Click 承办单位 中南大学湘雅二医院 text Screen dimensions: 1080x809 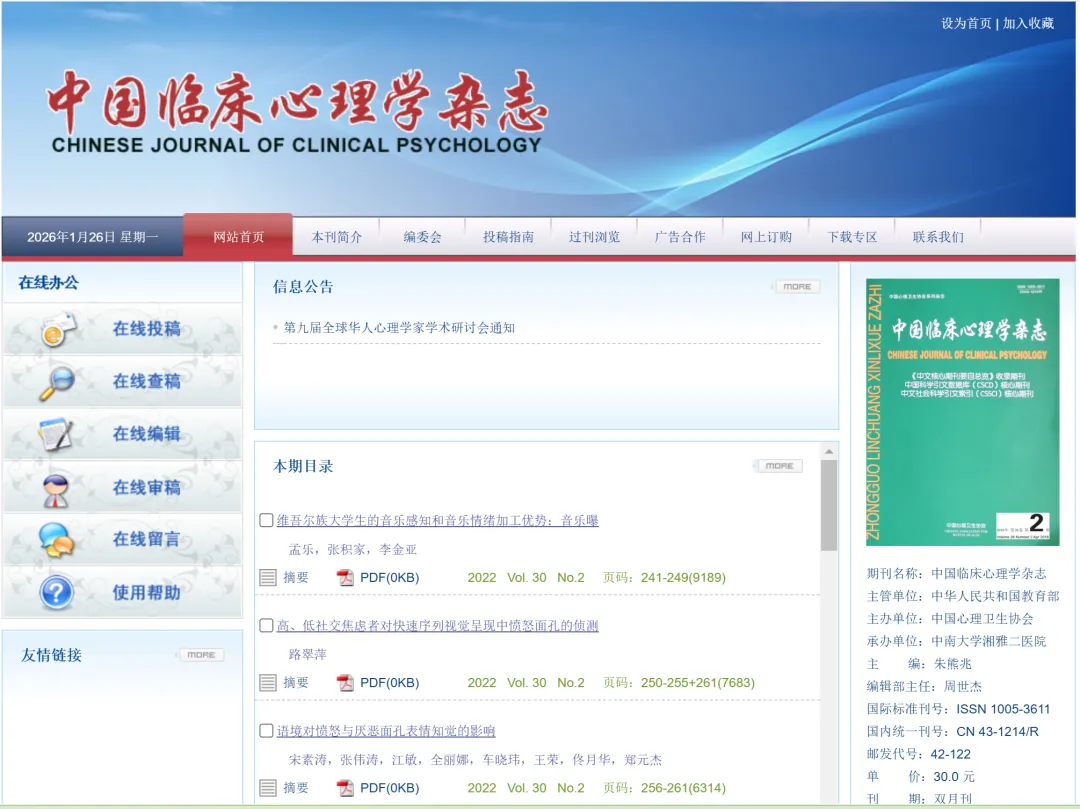pos(956,641)
